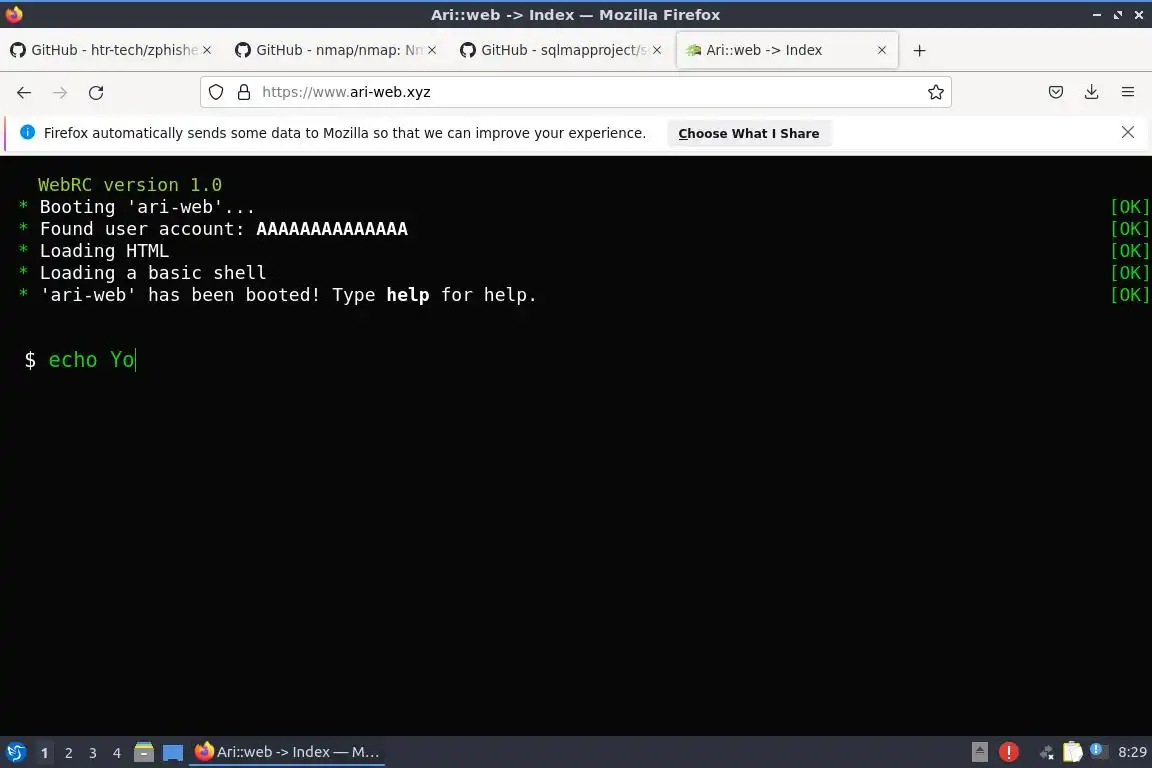Bookmark this page with the star
Image resolution: width=1152 pixels, height=768 pixels.
935,92
